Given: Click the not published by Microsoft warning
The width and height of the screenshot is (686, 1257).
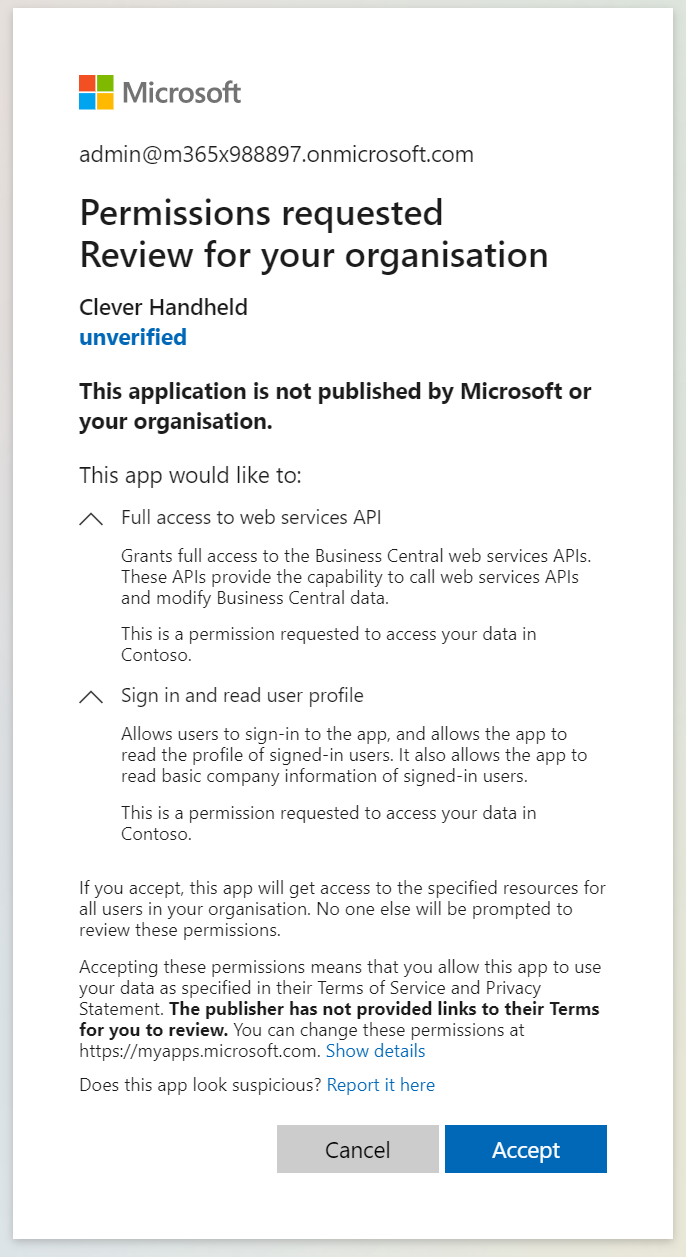Looking at the screenshot, I should tap(335, 406).
